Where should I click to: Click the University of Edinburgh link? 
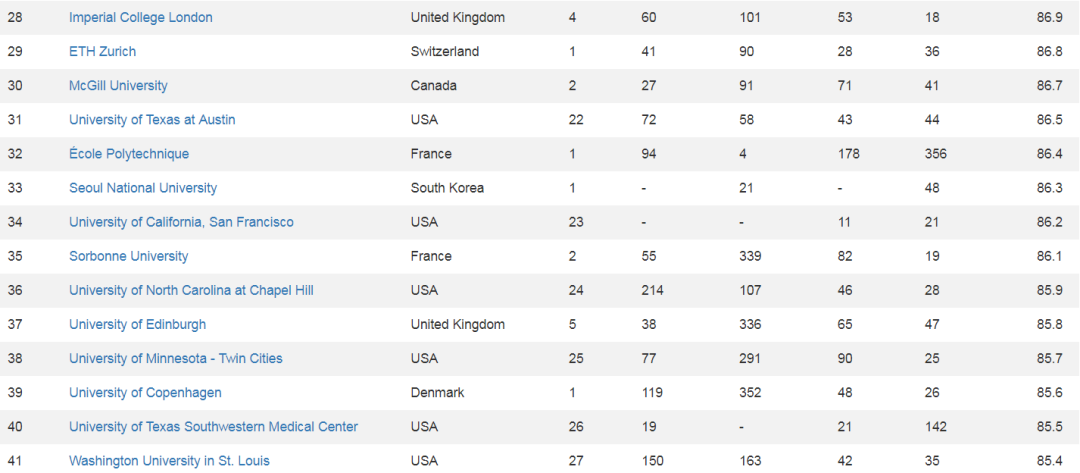137,324
